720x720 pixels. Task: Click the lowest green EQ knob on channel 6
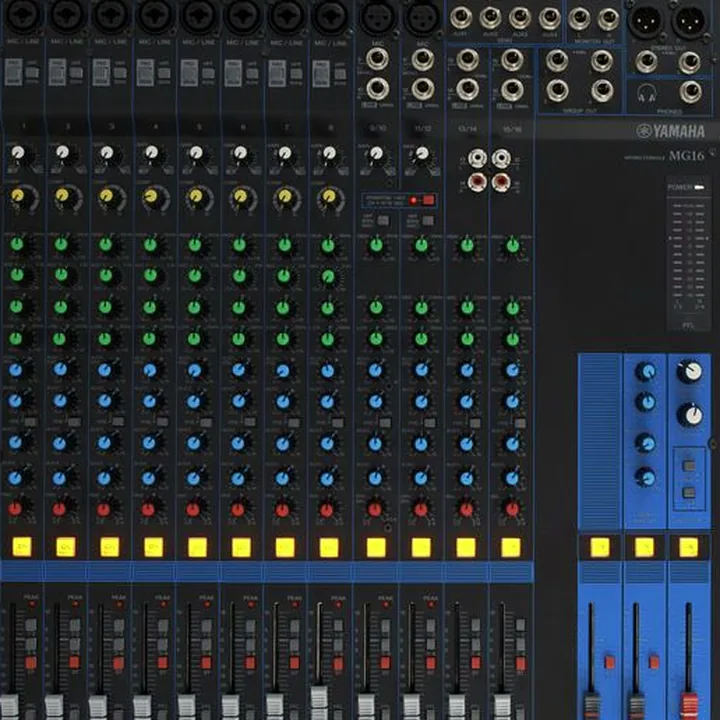(238, 339)
